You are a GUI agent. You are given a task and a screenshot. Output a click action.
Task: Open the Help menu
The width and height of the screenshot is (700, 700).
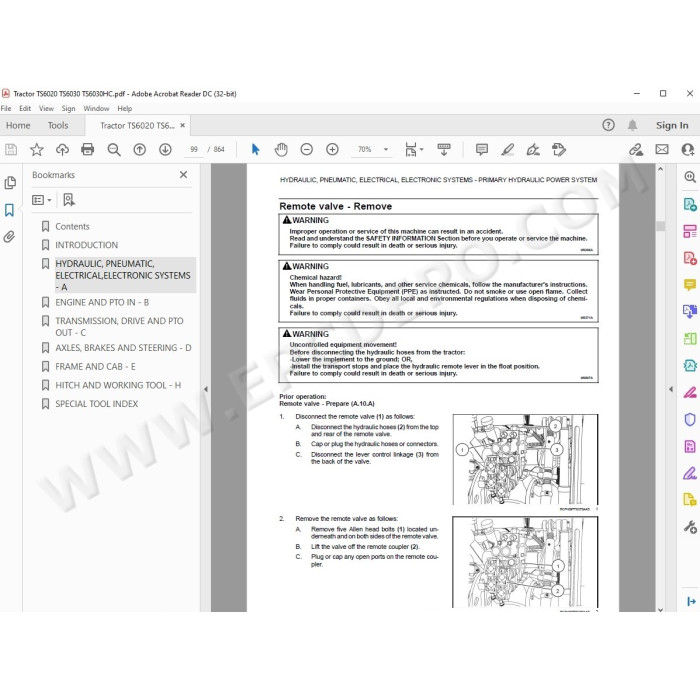click(125, 108)
